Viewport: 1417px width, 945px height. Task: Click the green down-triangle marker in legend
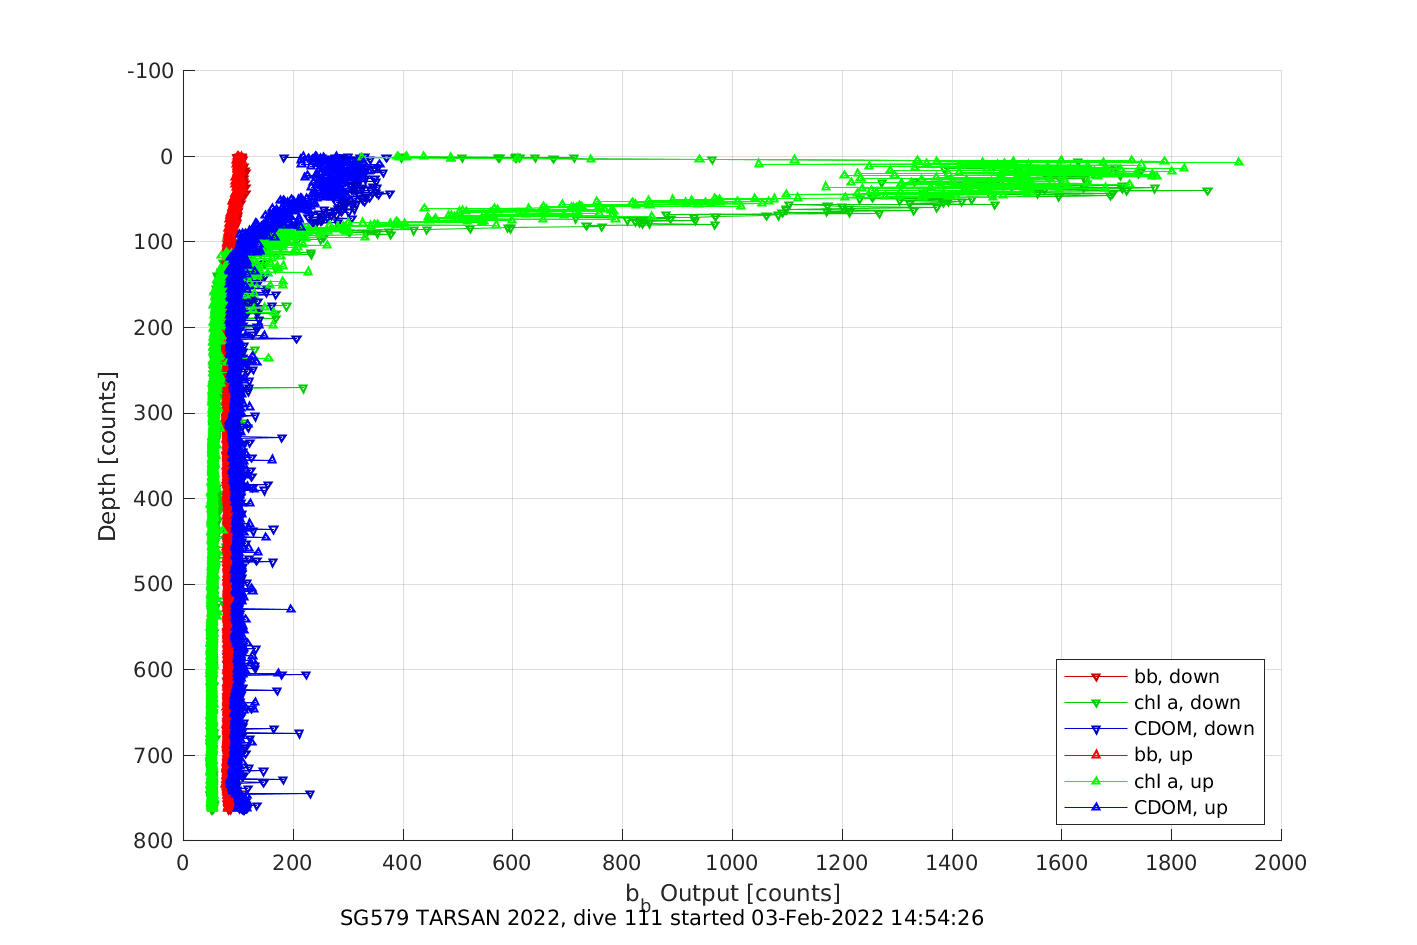pos(1095,704)
